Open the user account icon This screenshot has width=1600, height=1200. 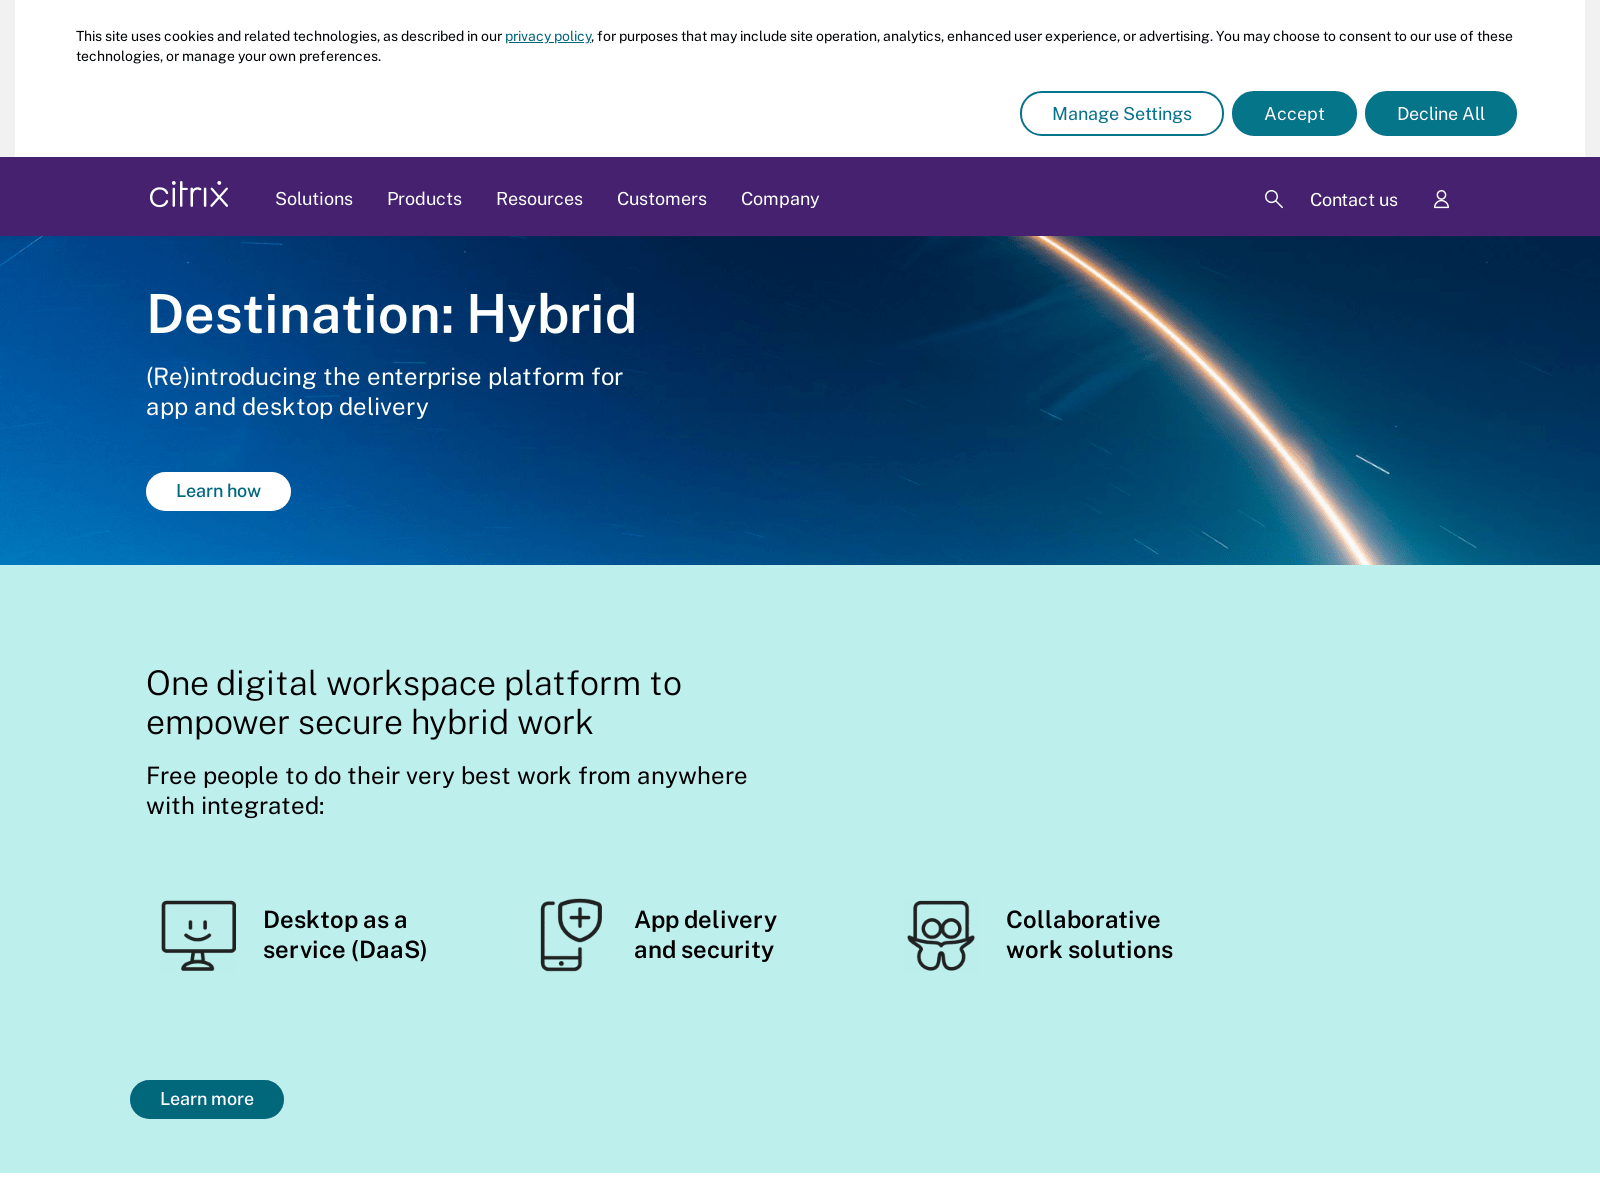tap(1441, 199)
